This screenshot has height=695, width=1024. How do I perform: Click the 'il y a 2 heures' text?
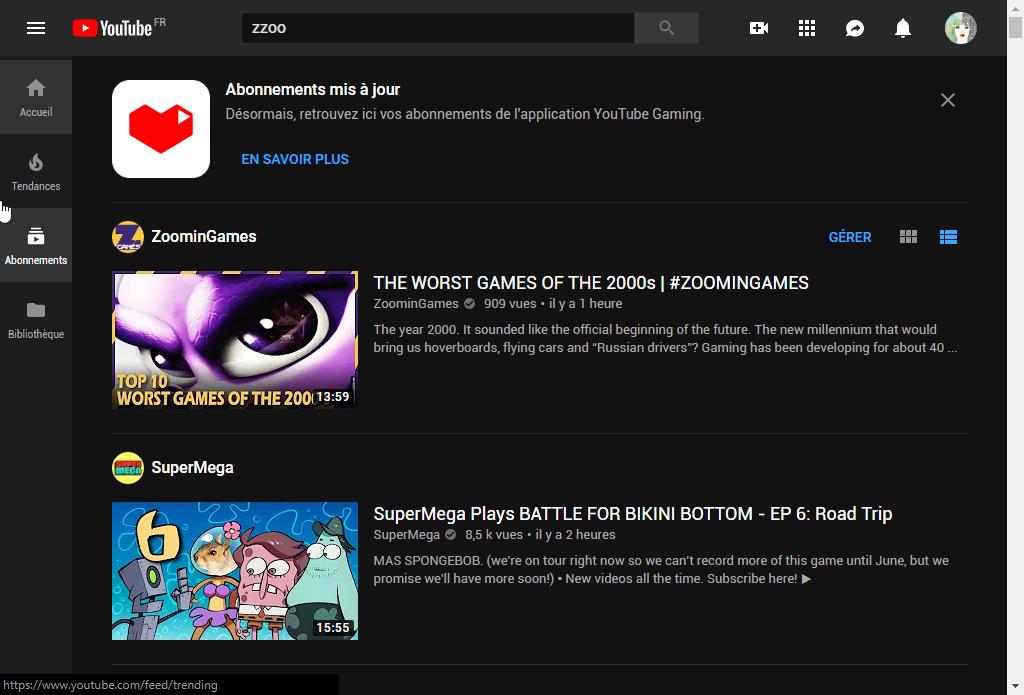click(x=575, y=535)
